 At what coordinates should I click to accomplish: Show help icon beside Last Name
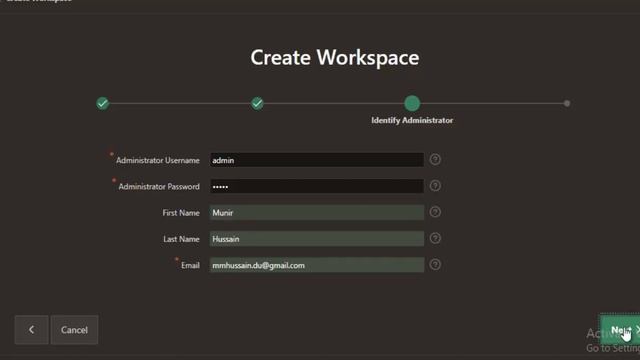point(435,238)
